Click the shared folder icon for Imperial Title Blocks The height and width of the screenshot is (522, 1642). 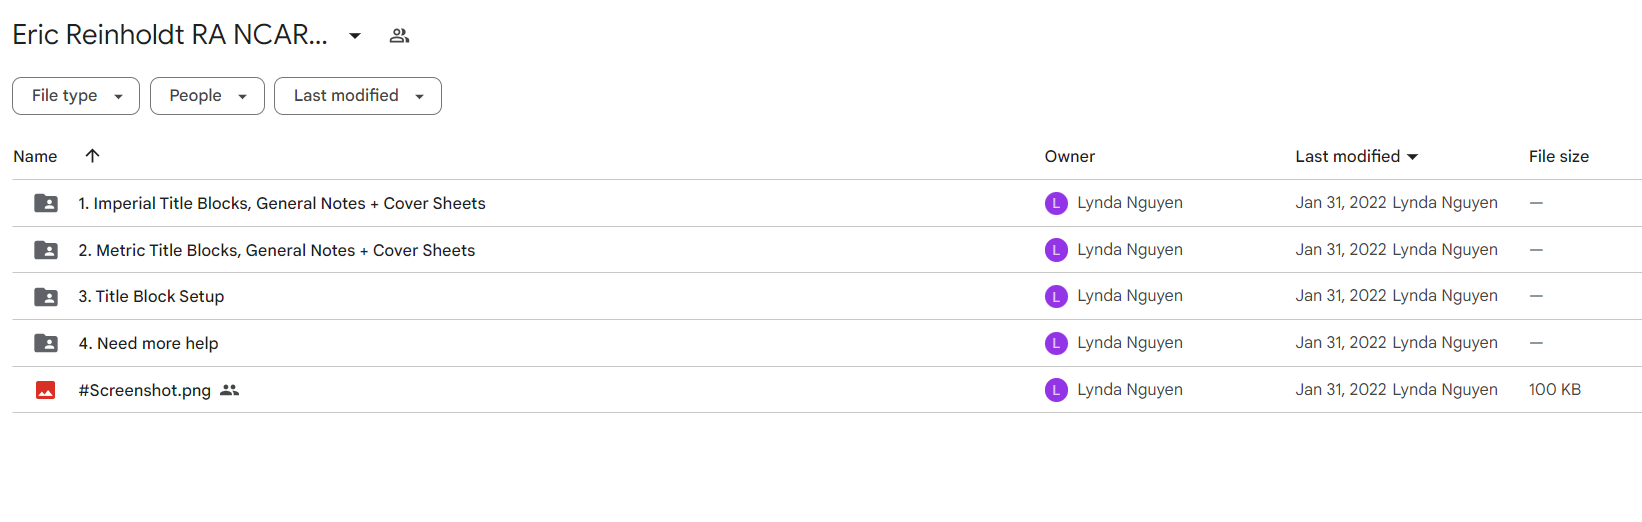coord(46,203)
